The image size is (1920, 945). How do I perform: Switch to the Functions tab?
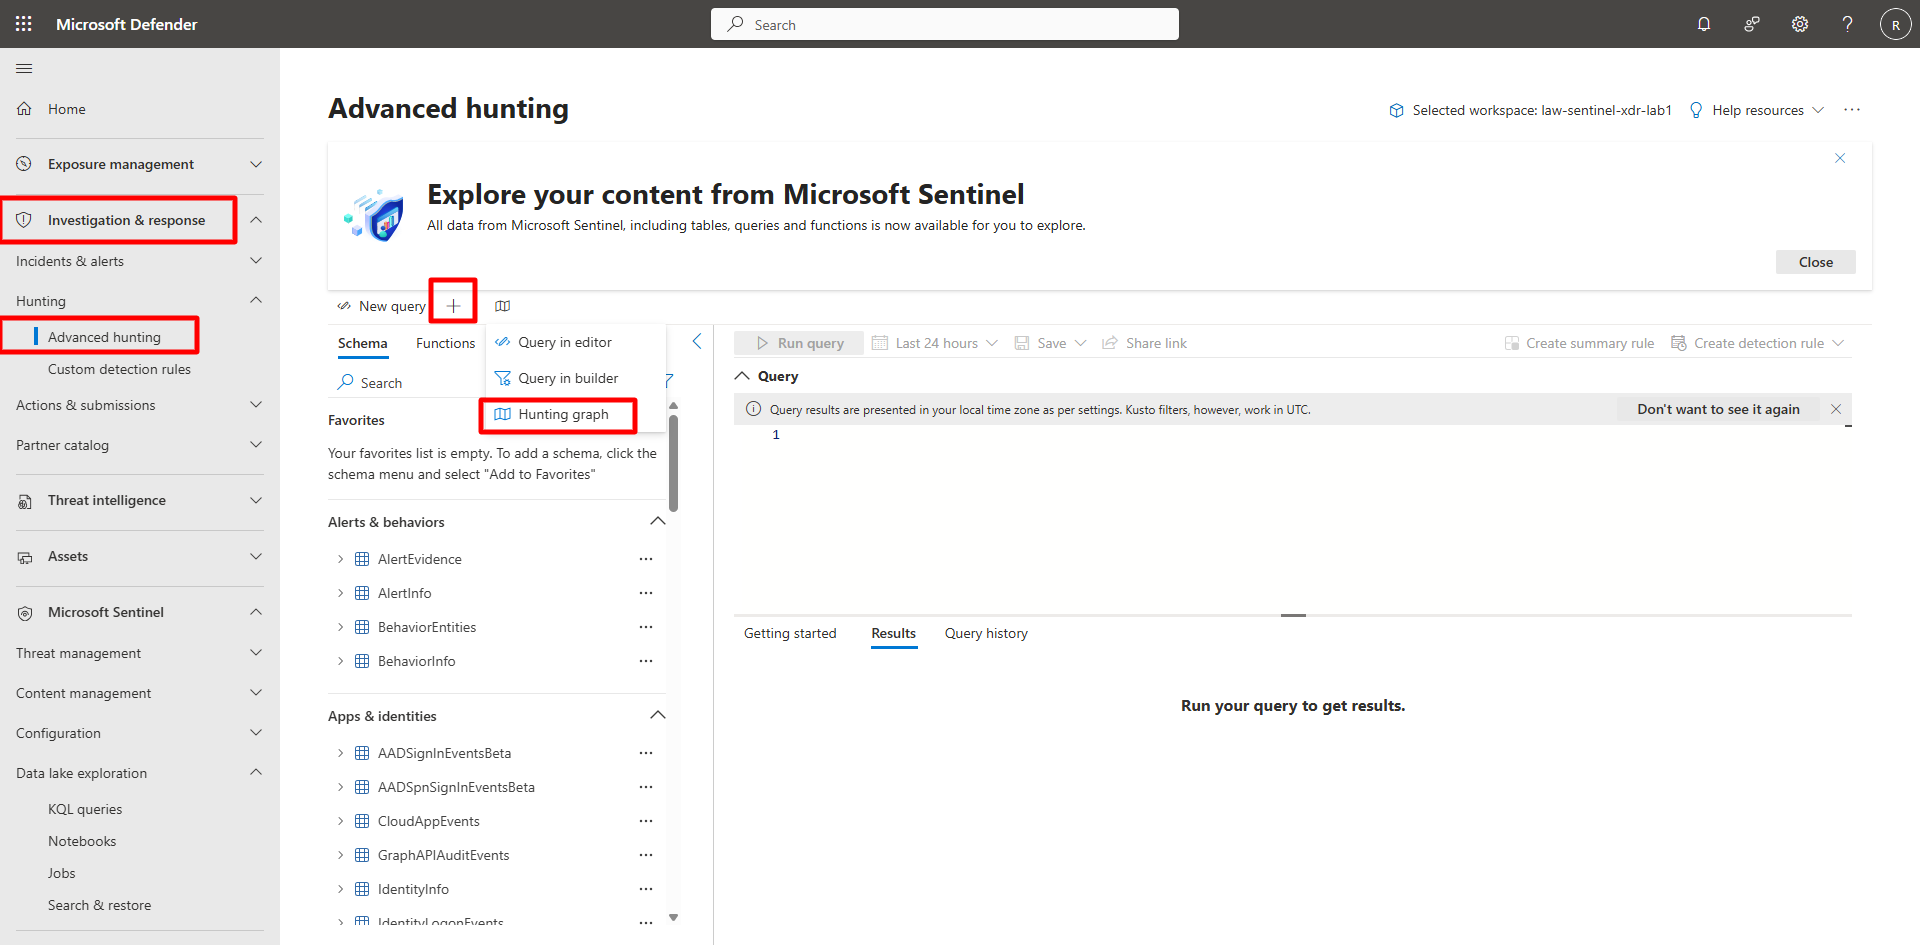(446, 343)
